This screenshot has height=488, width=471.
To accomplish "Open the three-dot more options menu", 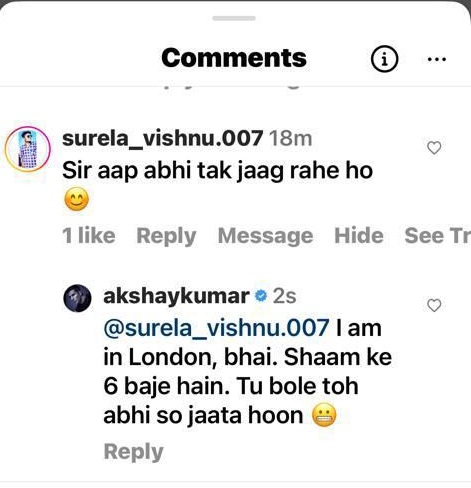I will click(436, 60).
